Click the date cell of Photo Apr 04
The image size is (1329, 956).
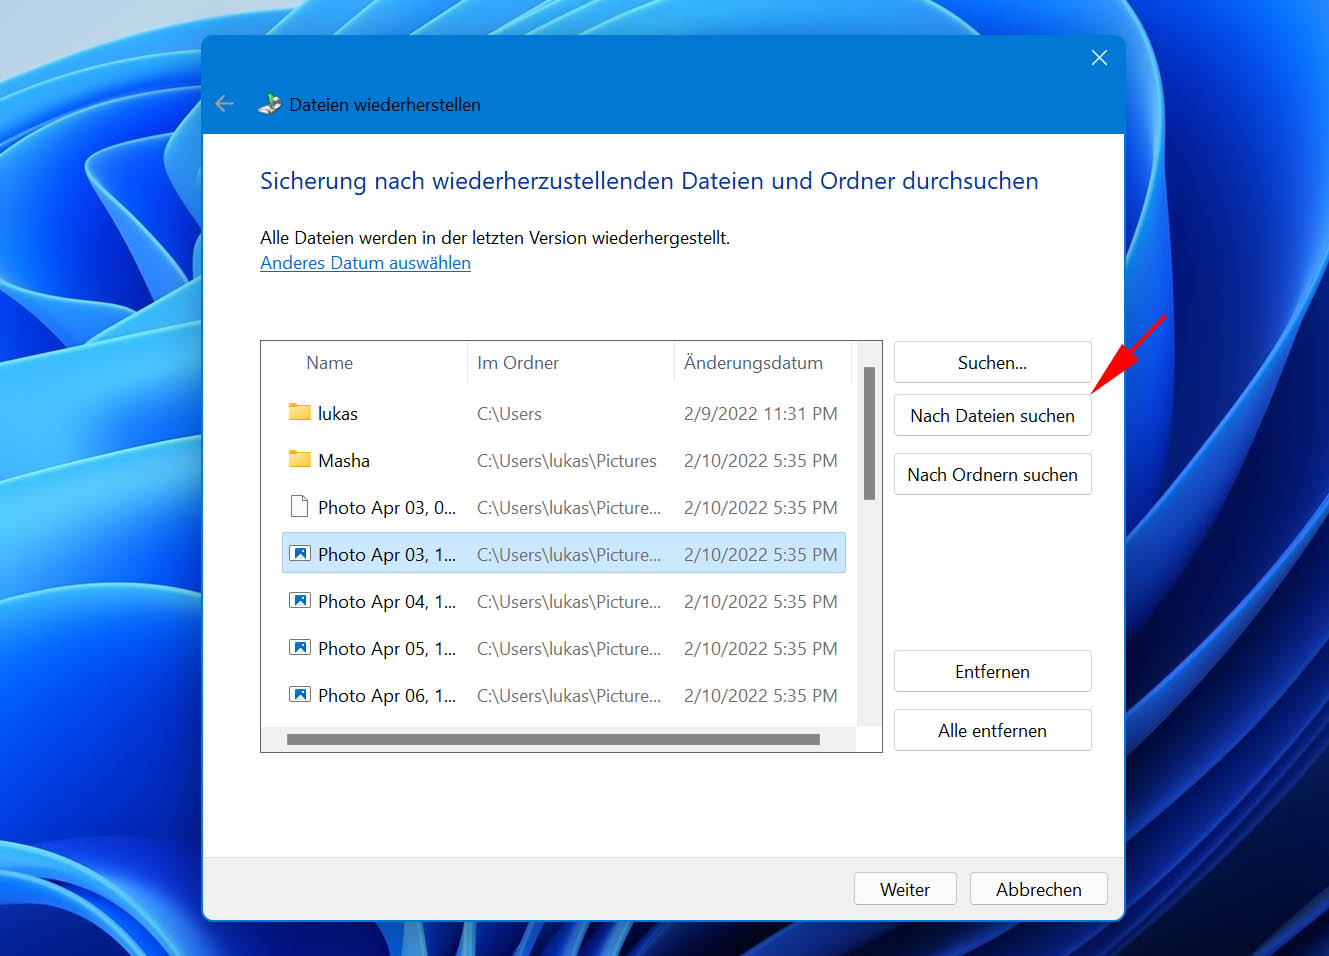coord(761,601)
